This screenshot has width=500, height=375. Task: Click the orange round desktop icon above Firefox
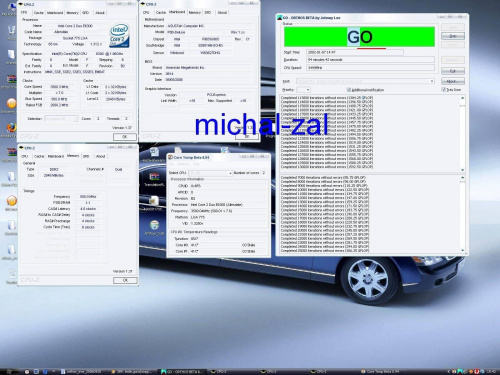pyautogui.click(x=11, y=103)
